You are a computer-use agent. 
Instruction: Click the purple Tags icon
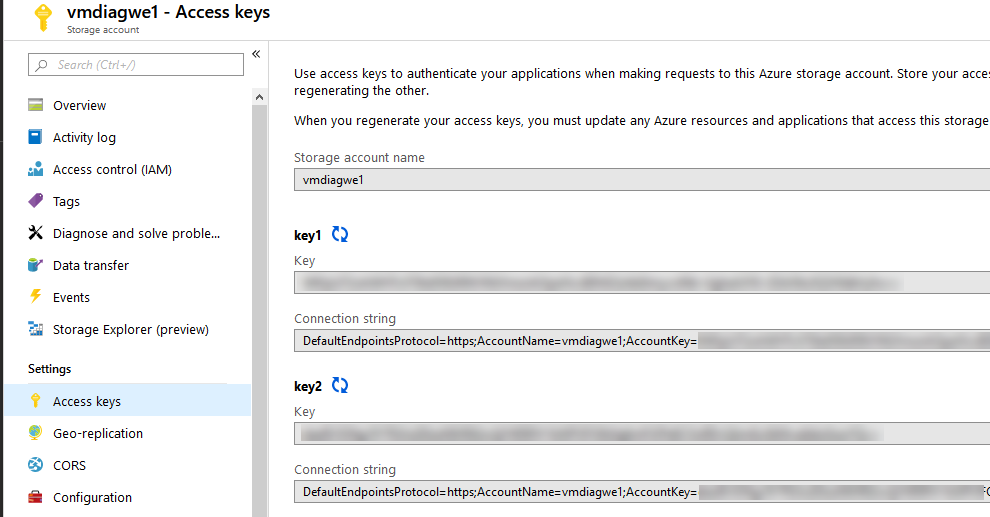[36, 201]
